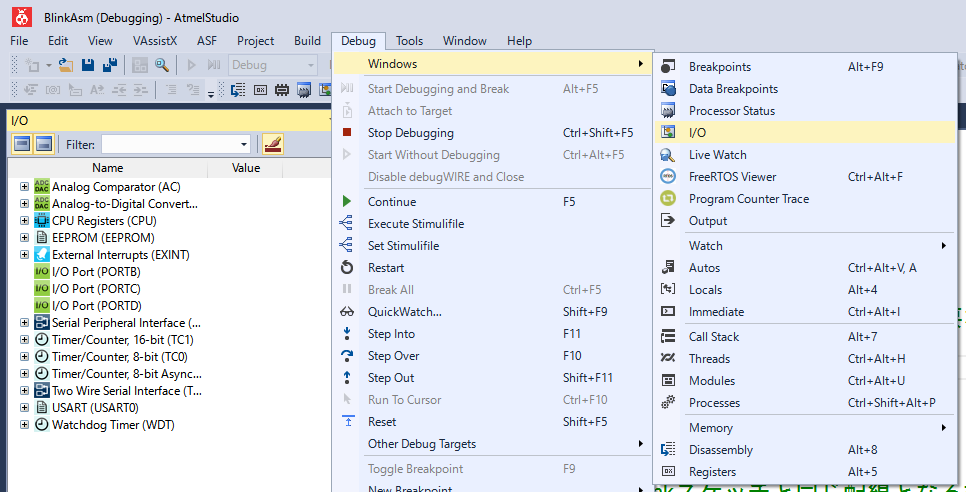The image size is (966, 492).
Task: Select I/O Port (PORTC) in tree
Action: coord(97,288)
